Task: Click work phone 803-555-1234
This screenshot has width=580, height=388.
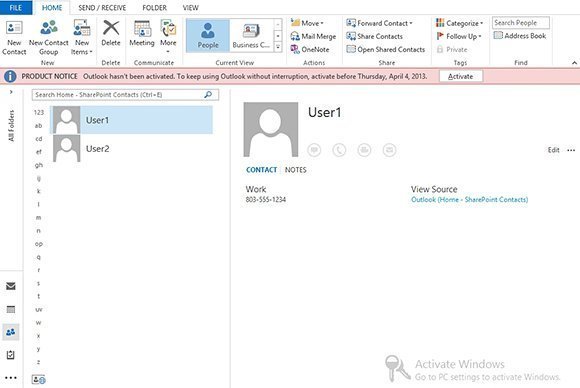Action: (x=266, y=200)
